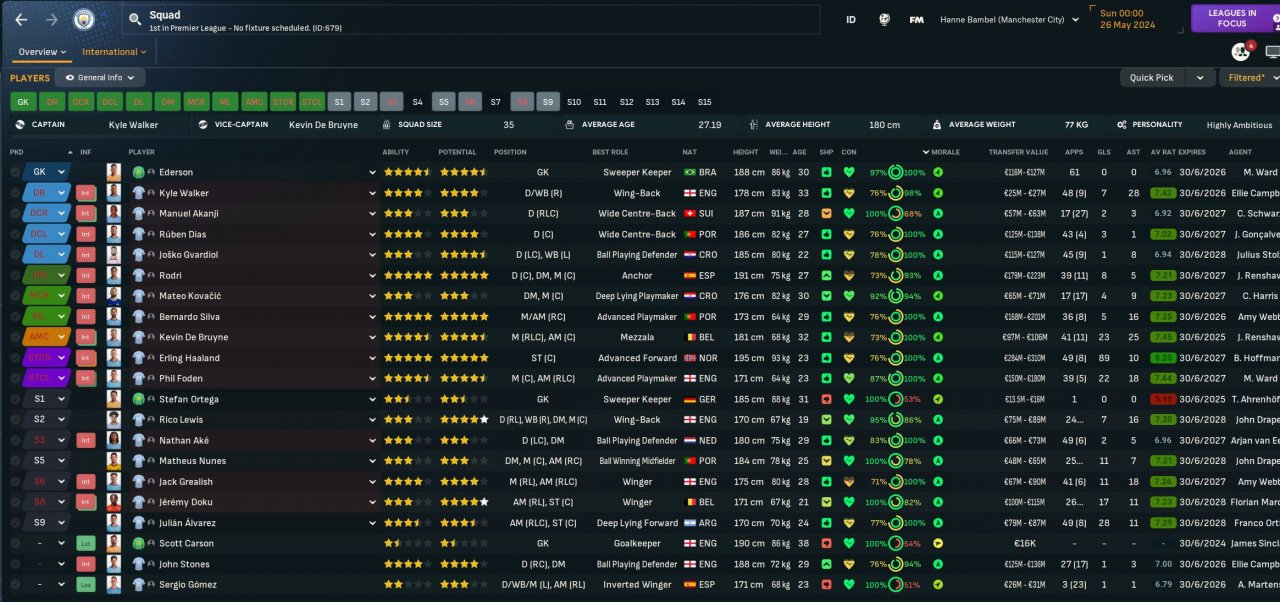This screenshot has width=1280, height=602.
Task: Select the green STCR position filter chip
Action: 284,102
